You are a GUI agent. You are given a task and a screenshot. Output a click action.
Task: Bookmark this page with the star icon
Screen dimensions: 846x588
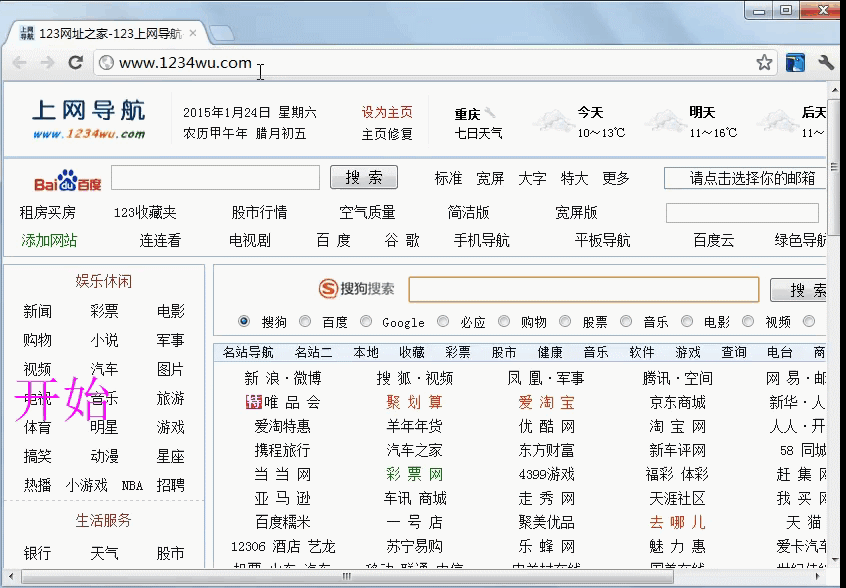(x=764, y=63)
